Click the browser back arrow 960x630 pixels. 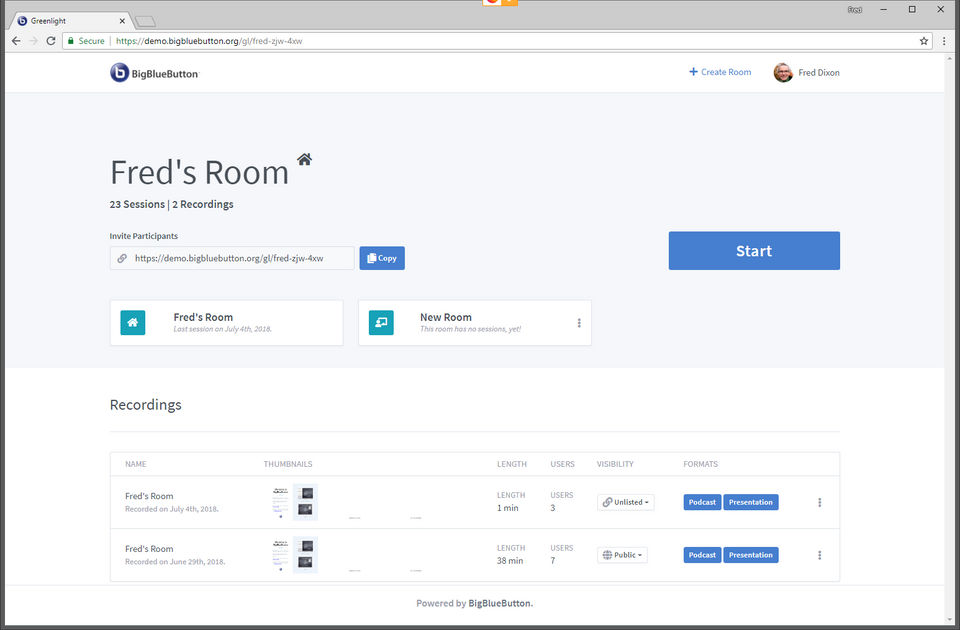pos(16,41)
